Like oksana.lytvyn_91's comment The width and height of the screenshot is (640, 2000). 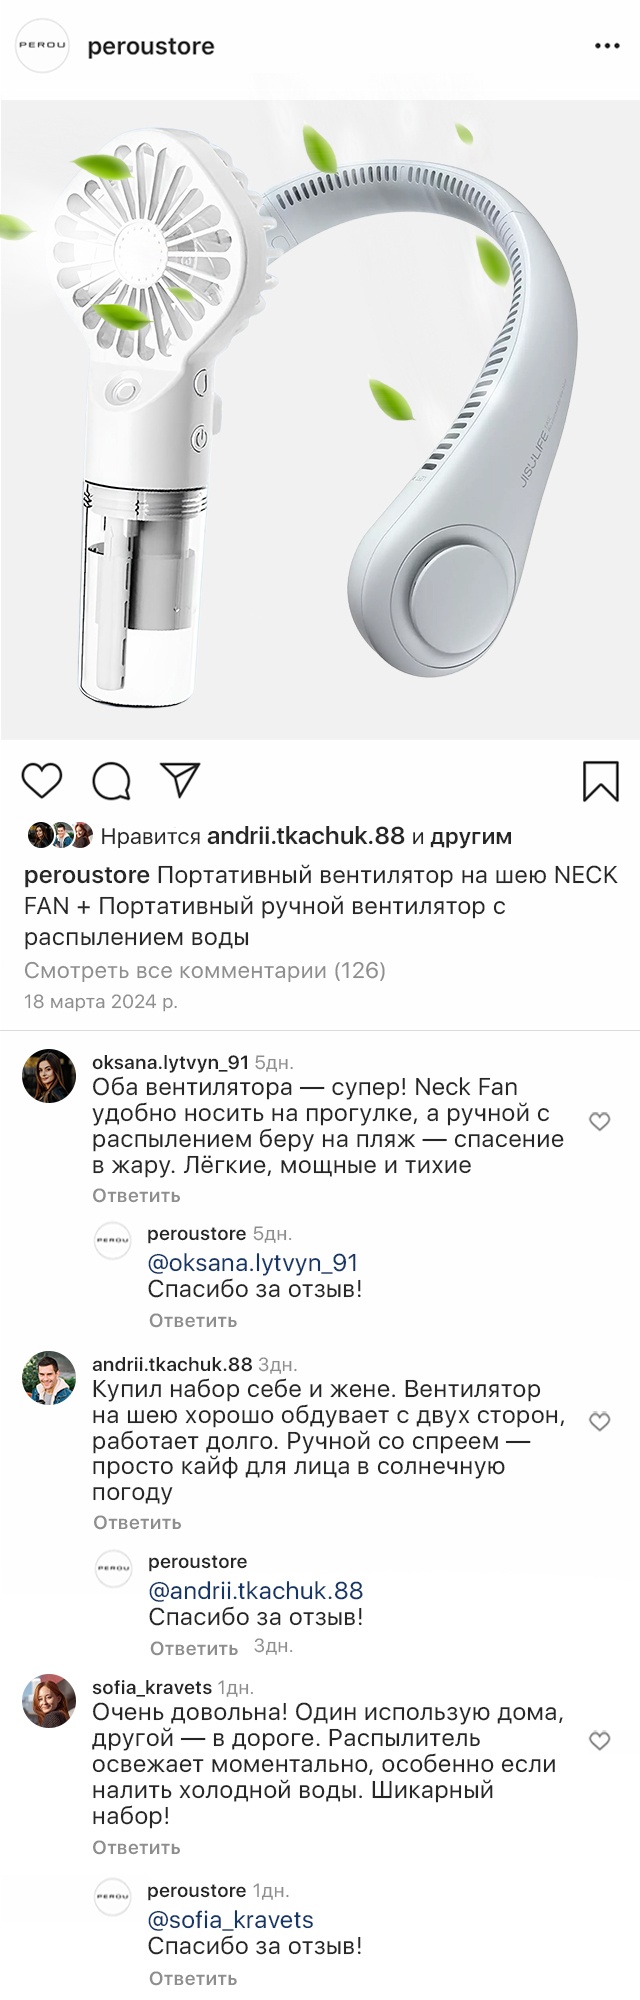[x=599, y=1122]
